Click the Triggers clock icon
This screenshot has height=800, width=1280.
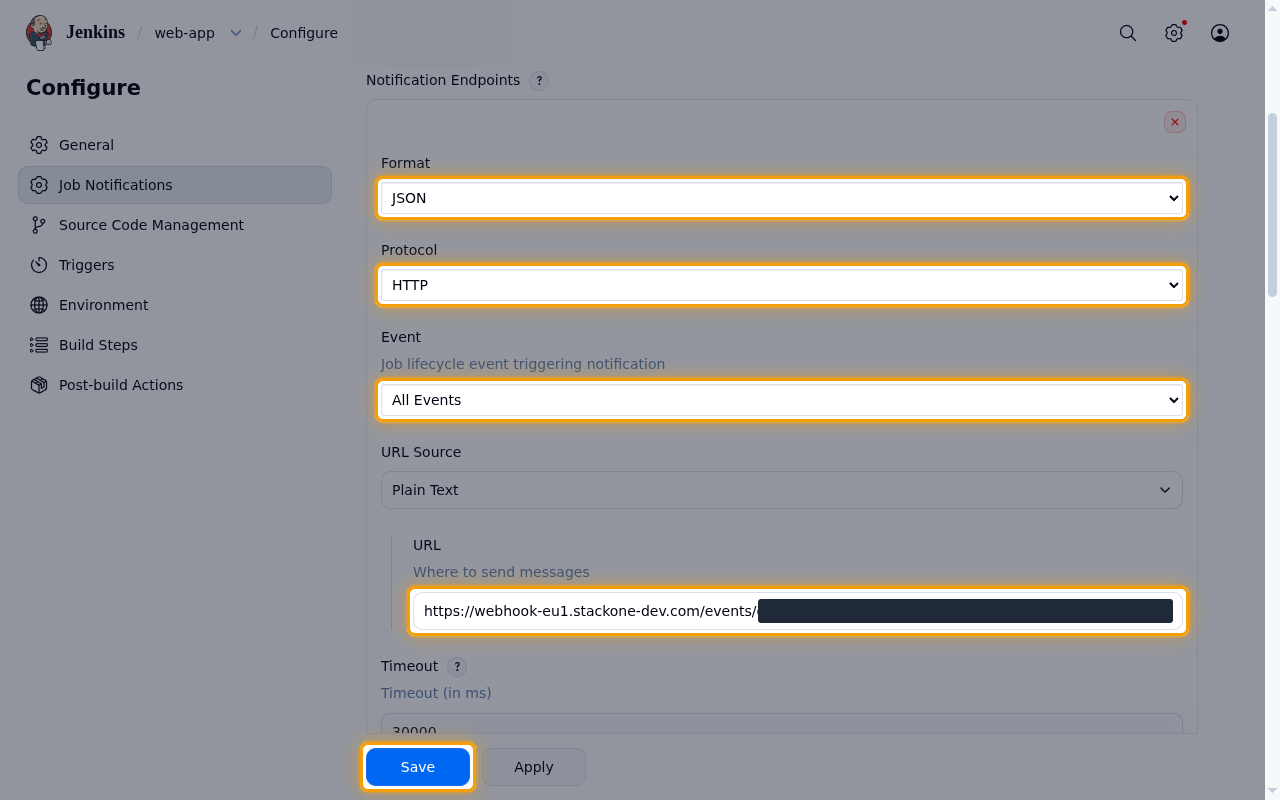tap(39, 265)
